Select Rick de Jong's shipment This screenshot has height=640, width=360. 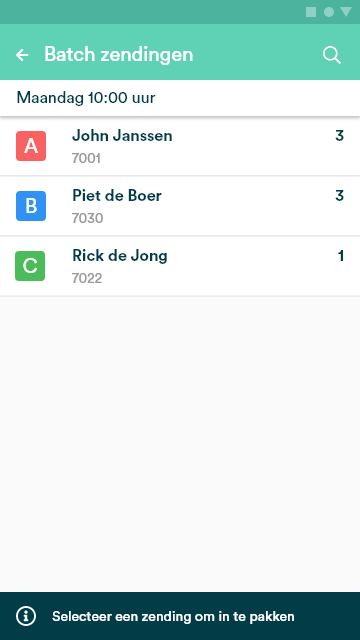(x=180, y=266)
